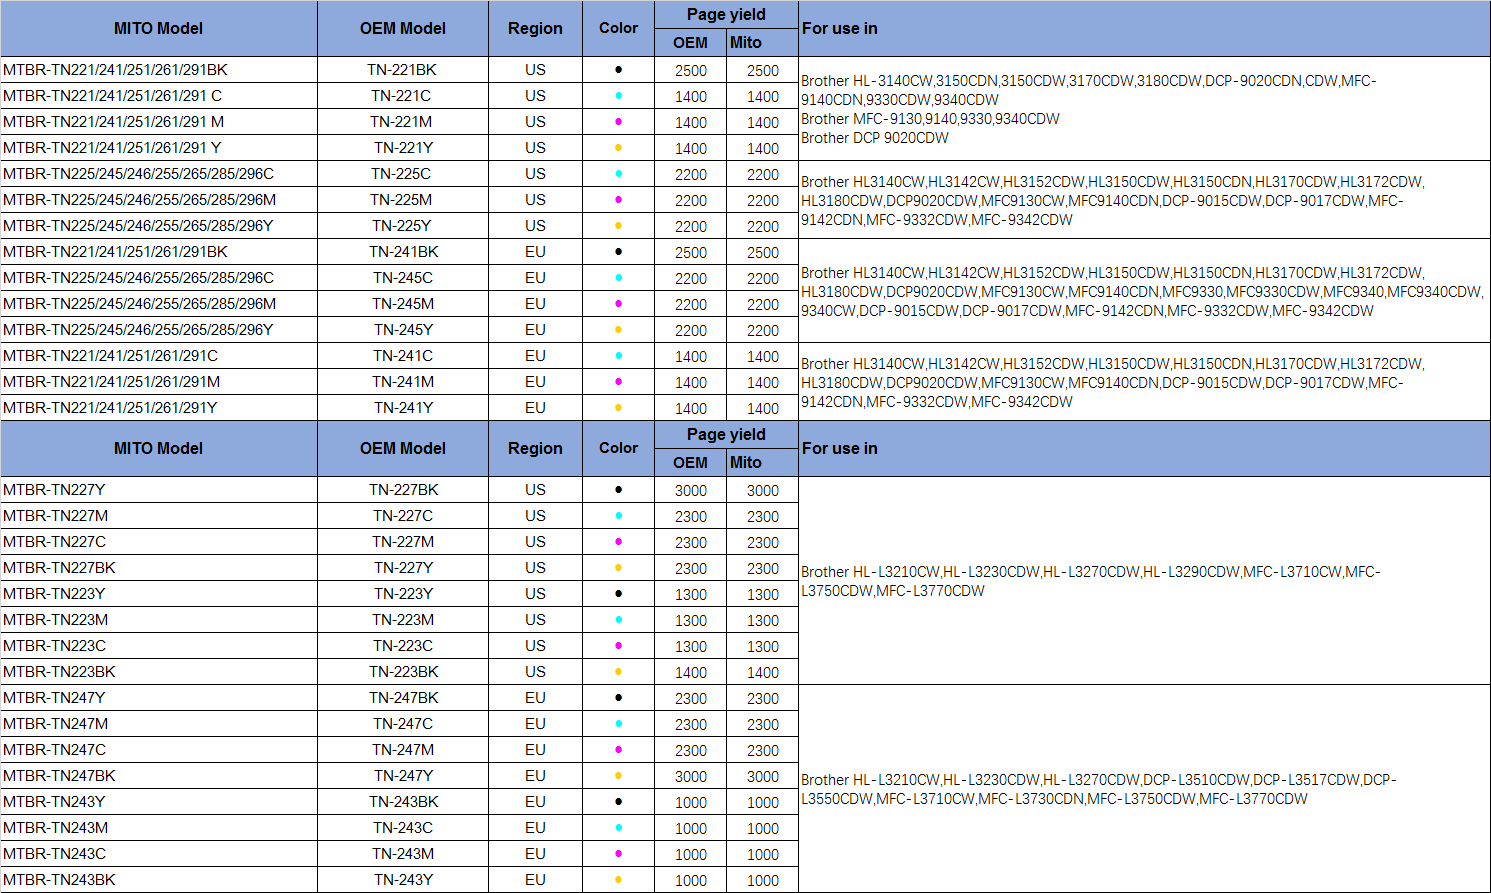Select the MTBR-TN223Y MITO model cell

(x=159, y=594)
